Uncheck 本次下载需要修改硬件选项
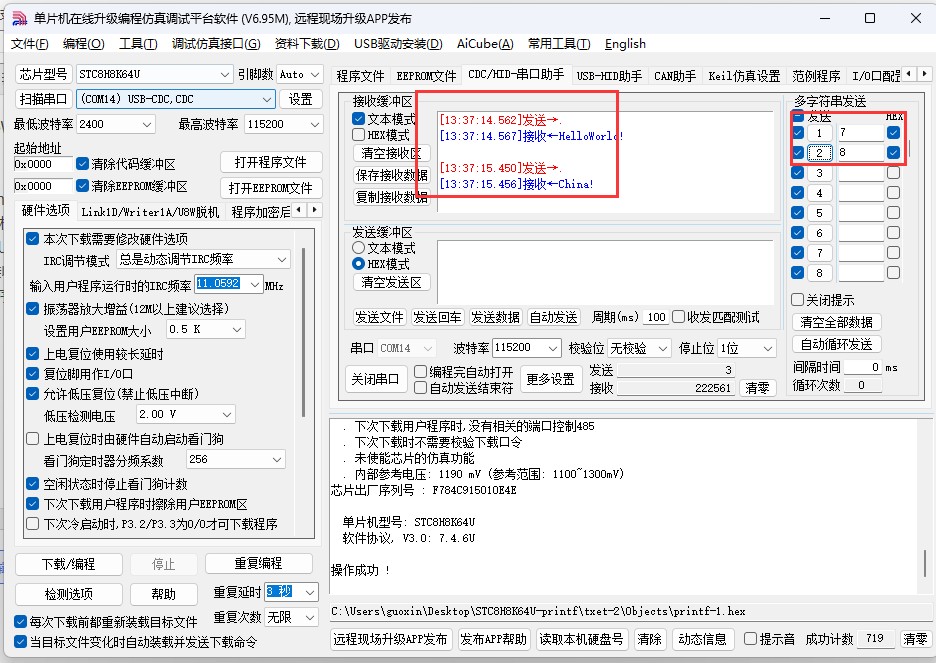 (33, 239)
